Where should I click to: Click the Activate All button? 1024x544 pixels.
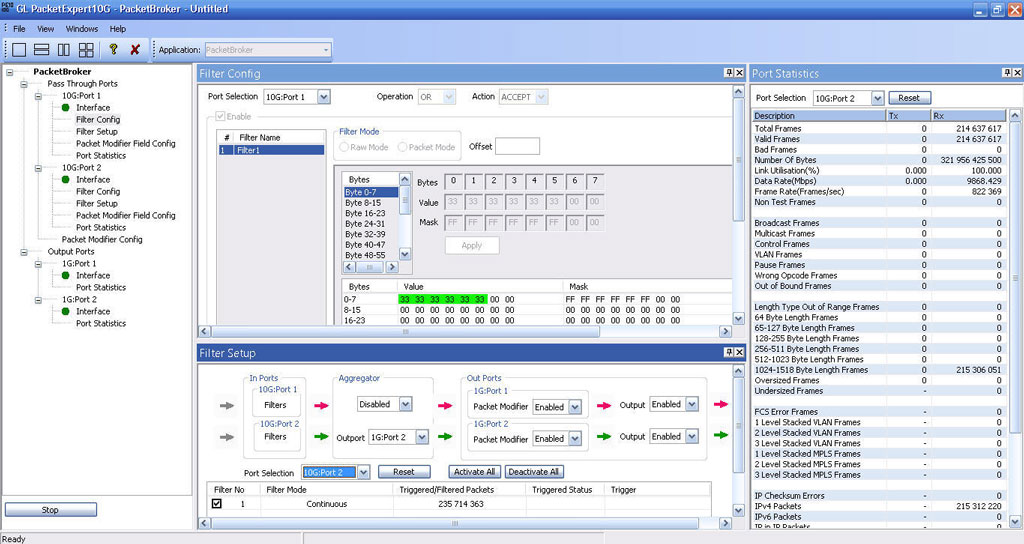coord(475,472)
